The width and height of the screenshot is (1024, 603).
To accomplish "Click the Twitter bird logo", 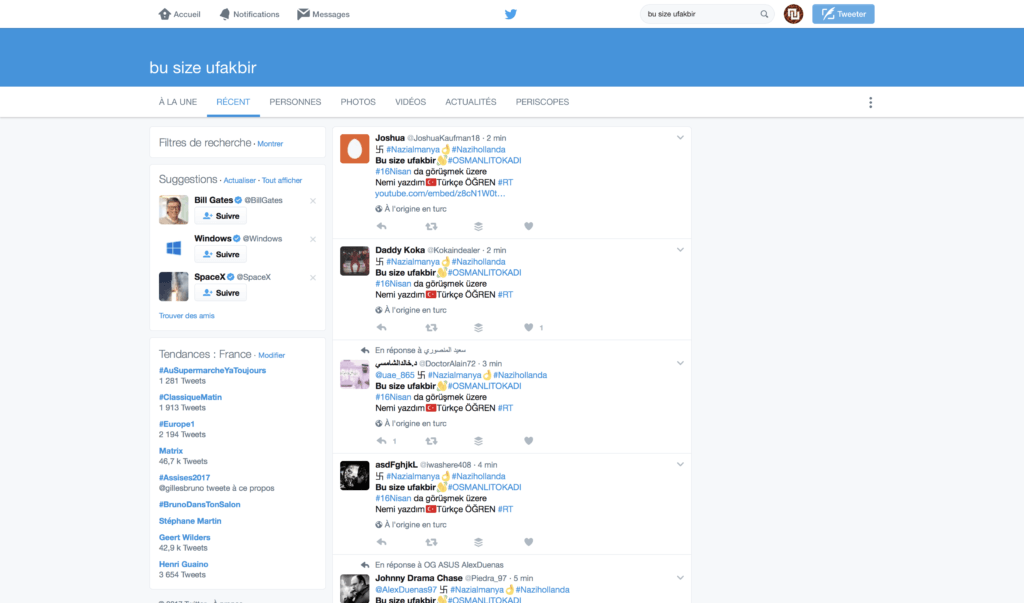I will pos(511,14).
